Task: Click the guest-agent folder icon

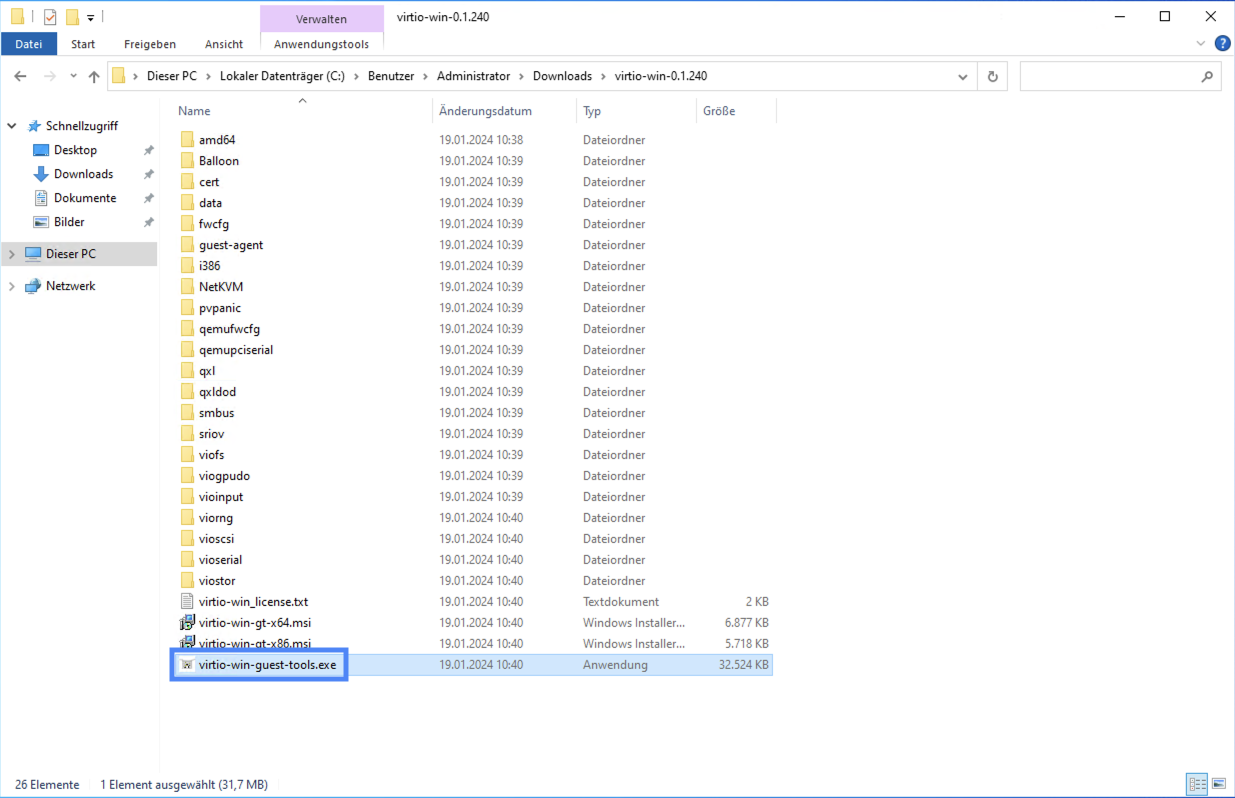Action: click(187, 245)
